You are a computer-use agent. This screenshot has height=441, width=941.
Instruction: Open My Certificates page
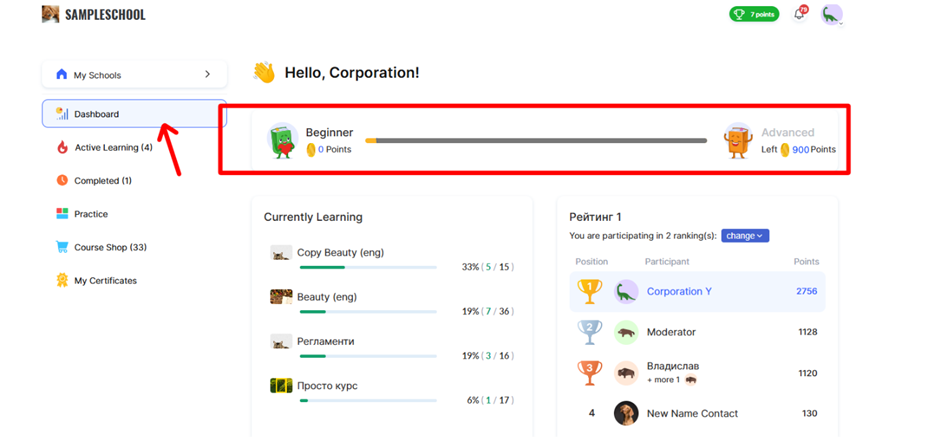coord(105,281)
